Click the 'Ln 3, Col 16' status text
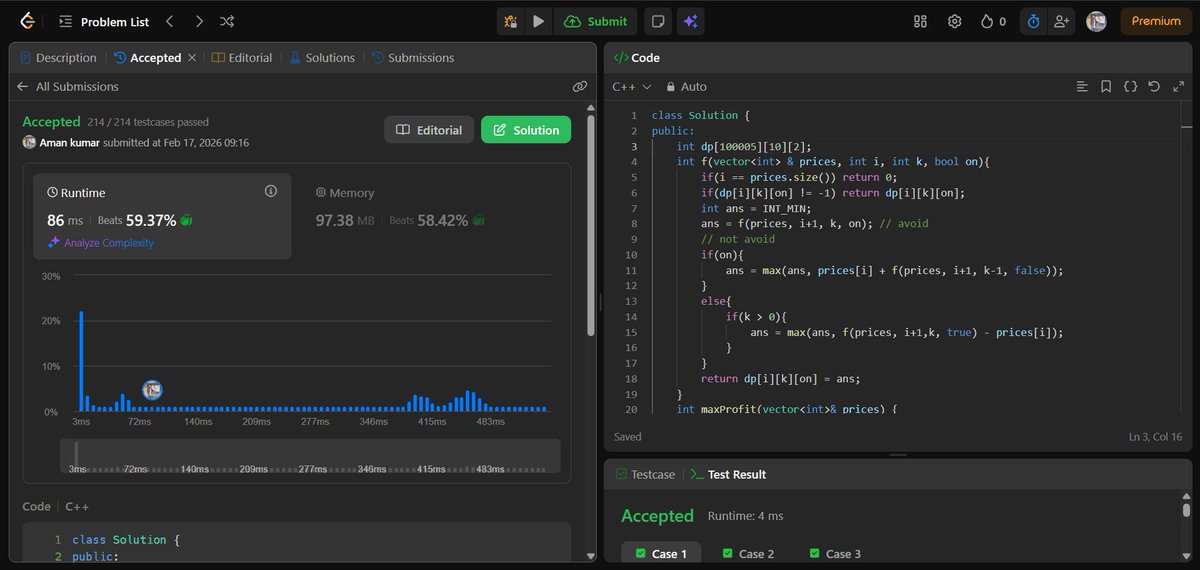 (x=1155, y=437)
